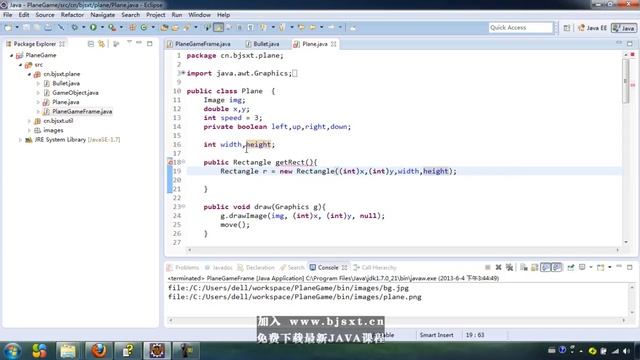This screenshot has height=360, width=640.
Task: Open the Open Console dropdown arrow
Action: (x=610, y=267)
